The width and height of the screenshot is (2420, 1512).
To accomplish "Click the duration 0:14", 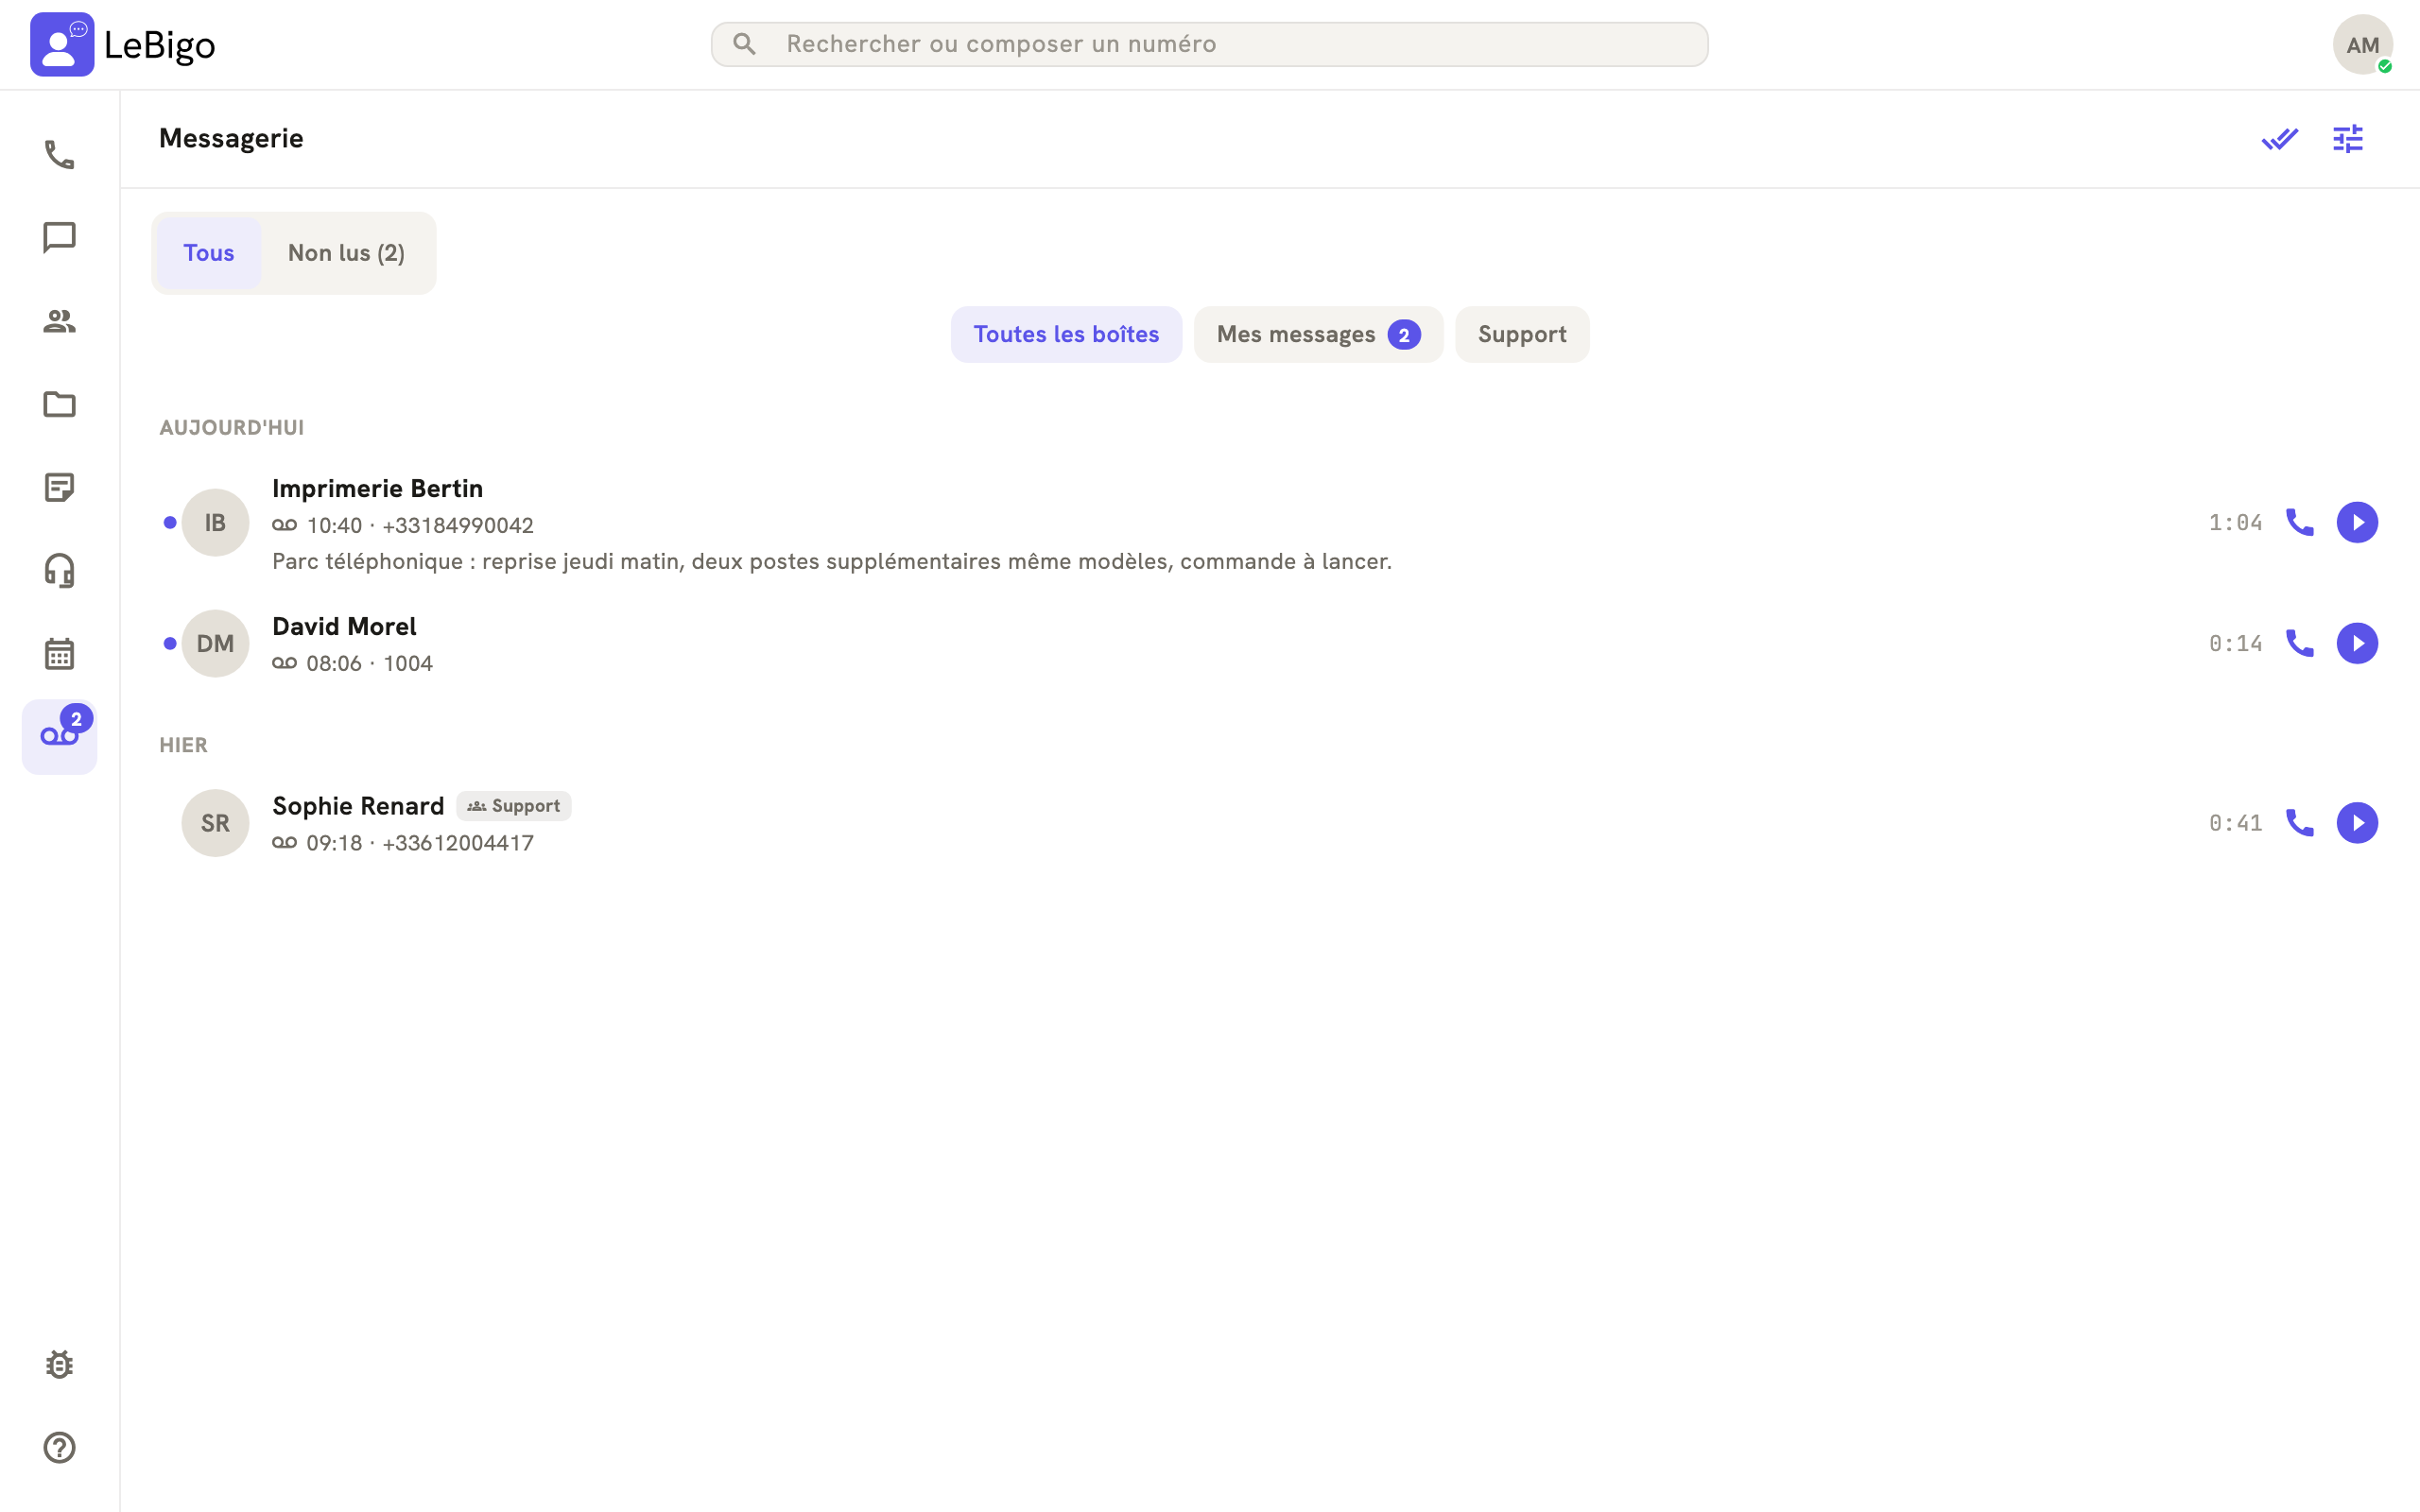I will [2236, 644].
